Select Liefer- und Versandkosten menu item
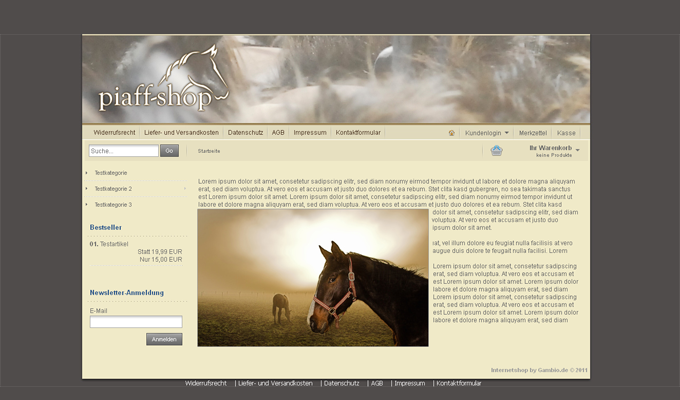The image size is (680, 400). point(181,132)
